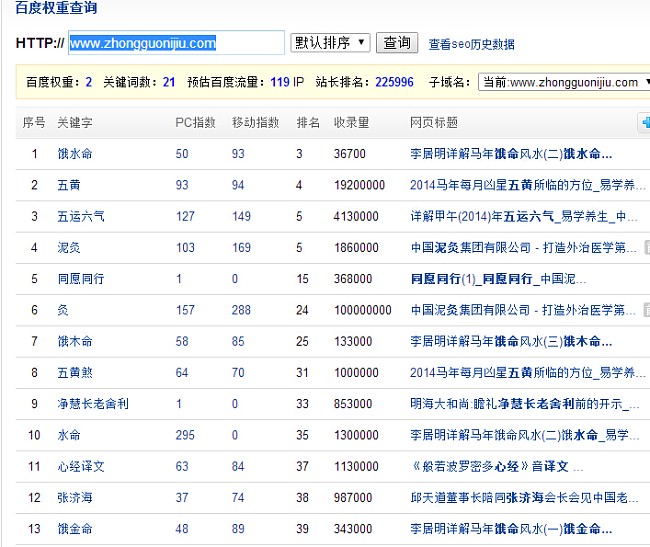Screen dimensions: 650x547
Task: Click PC指数 value 50 for 饿水命
Action: point(182,154)
